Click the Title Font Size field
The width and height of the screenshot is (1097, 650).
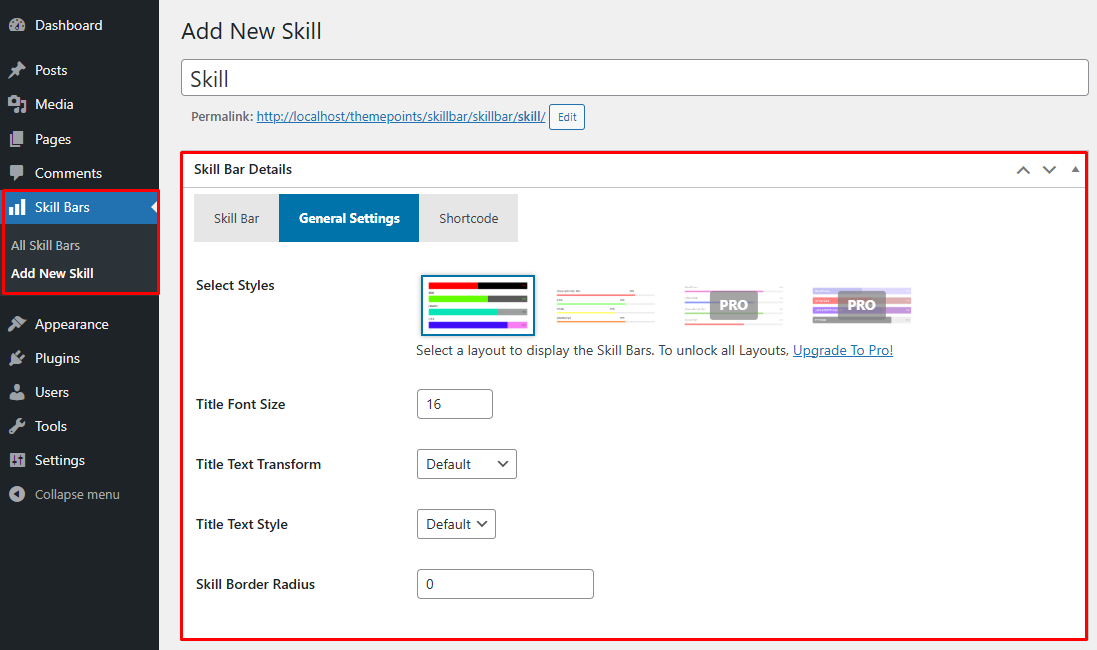tap(455, 404)
